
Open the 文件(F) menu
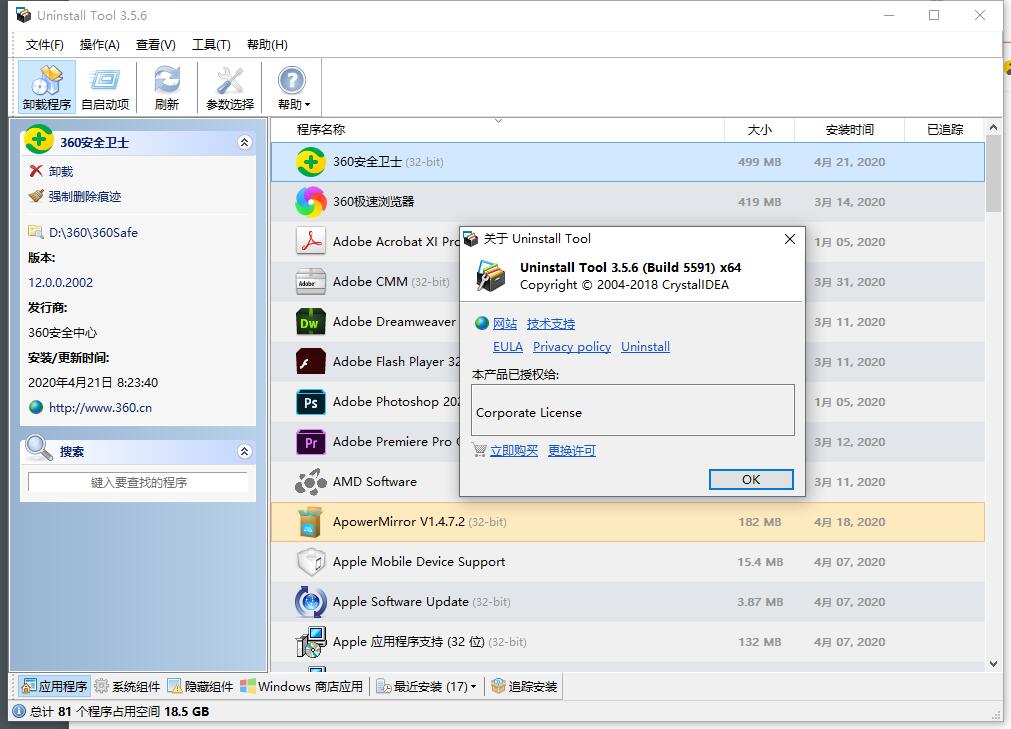point(44,44)
